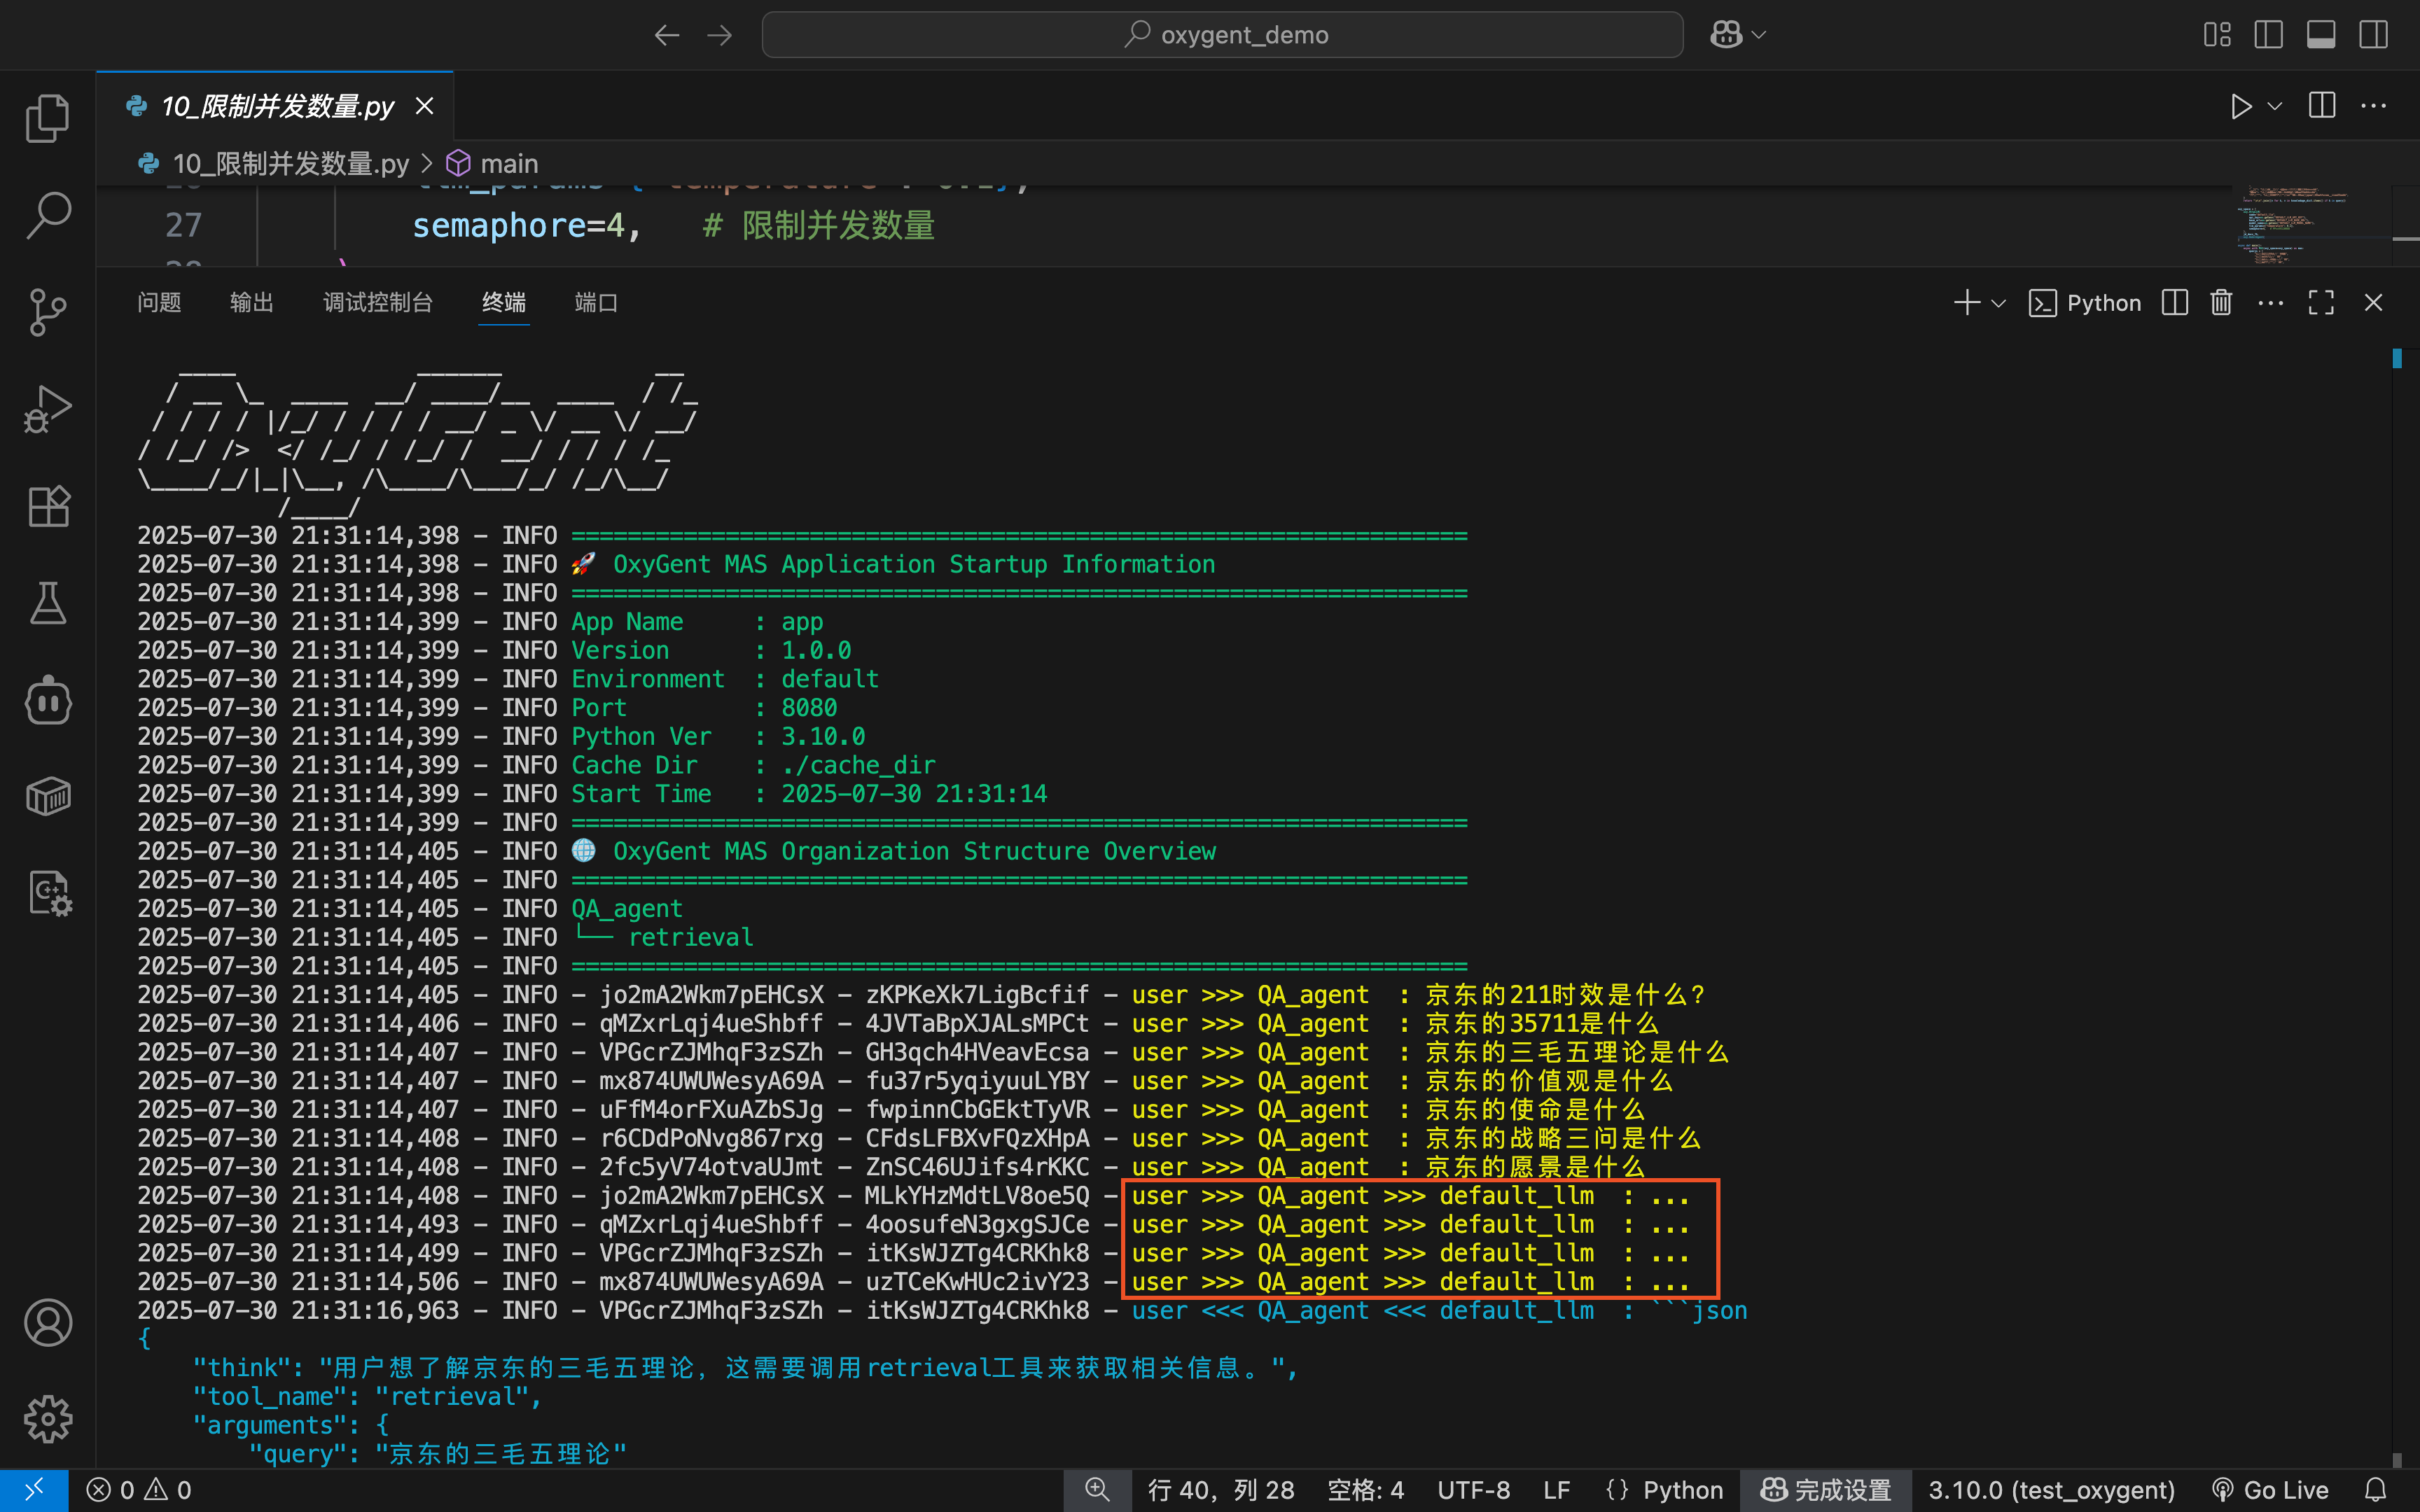Switch to the 问题 panel tab
This screenshot has width=2420, height=1512.
pos(159,303)
